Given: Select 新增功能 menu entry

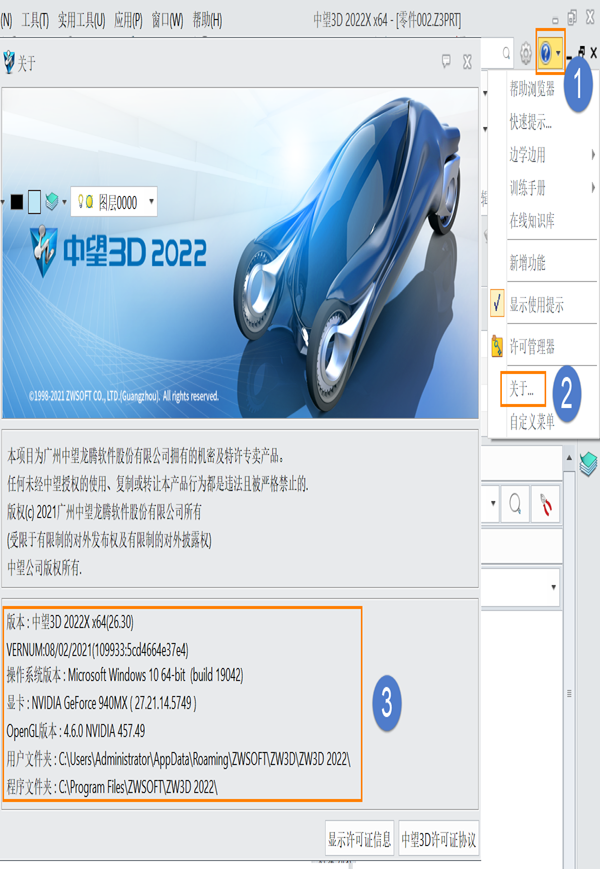Looking at the screenshot, I should [x=527, y=263].
